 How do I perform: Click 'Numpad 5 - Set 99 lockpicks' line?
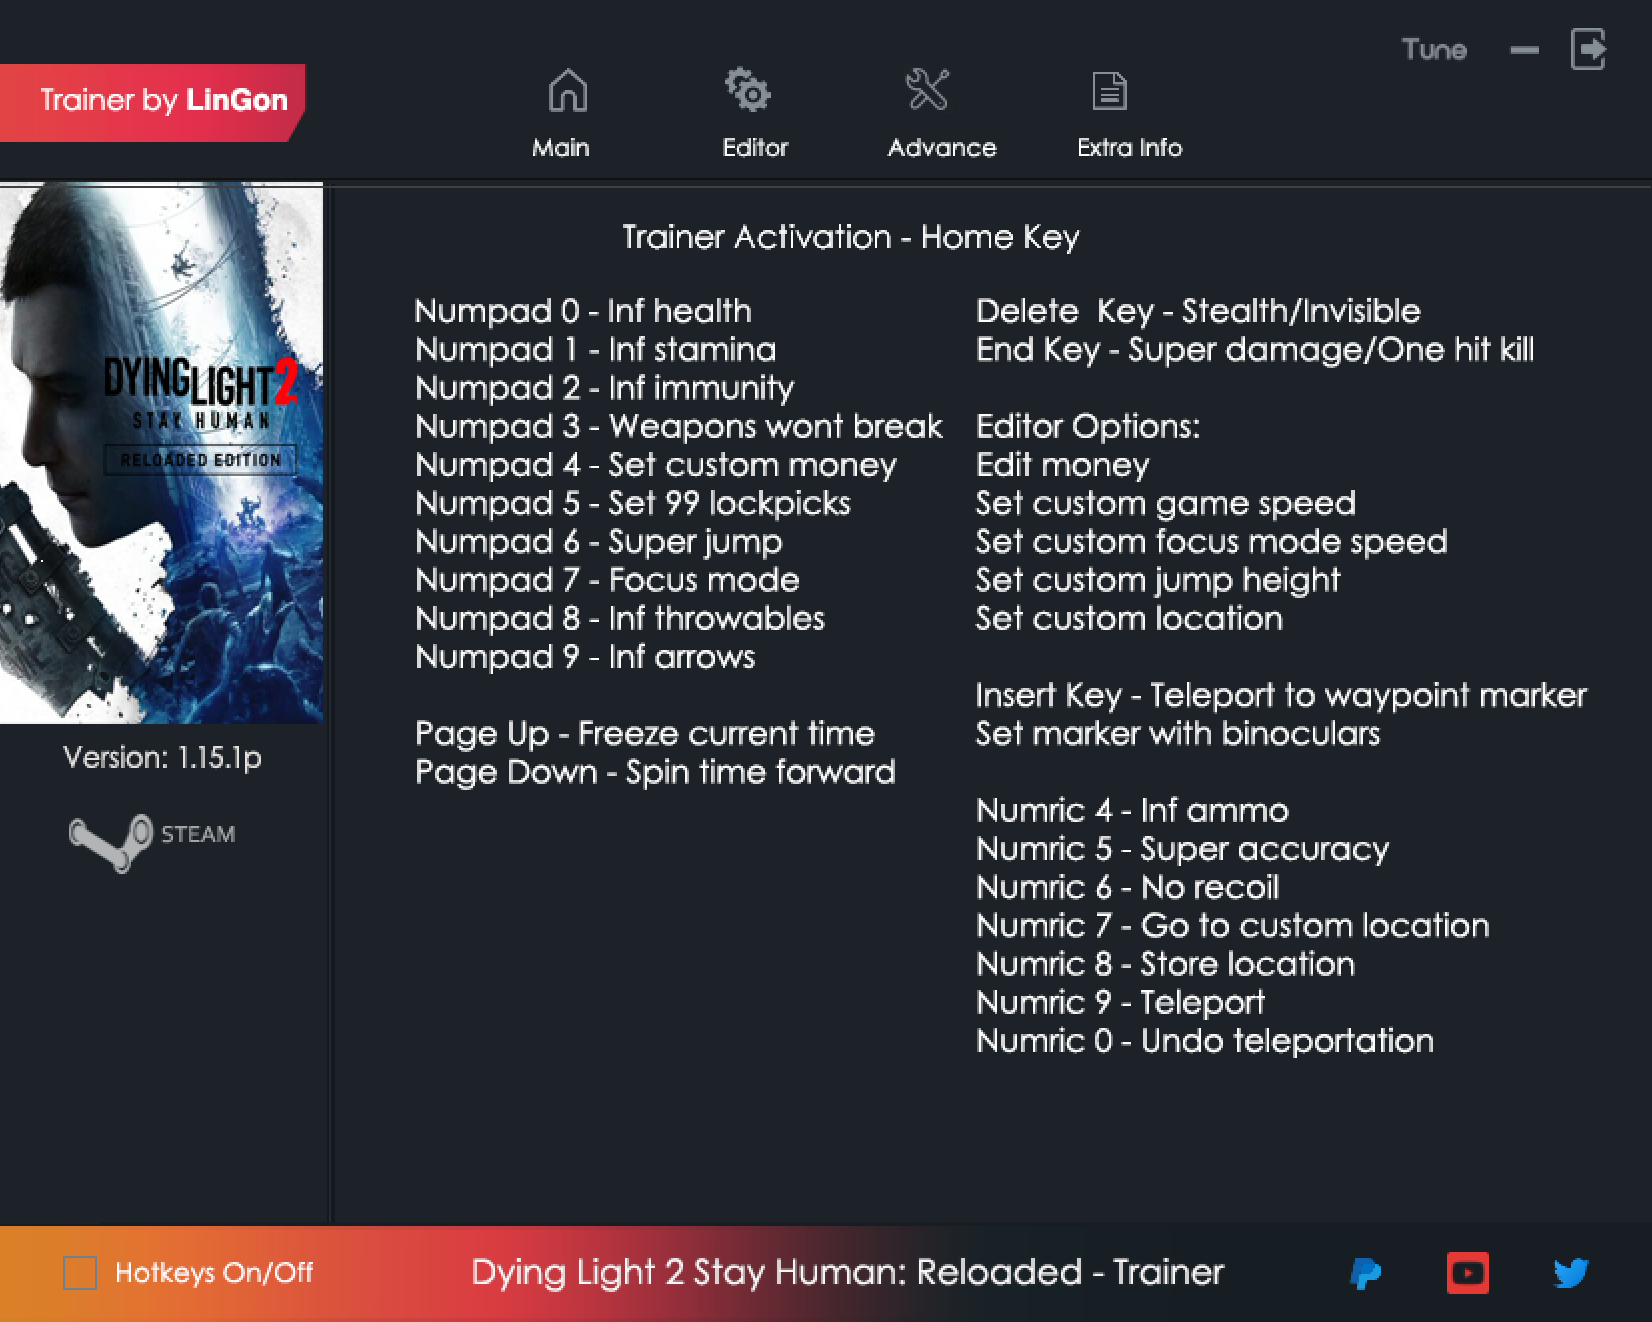pyautogui.click(x=633, y=503)
